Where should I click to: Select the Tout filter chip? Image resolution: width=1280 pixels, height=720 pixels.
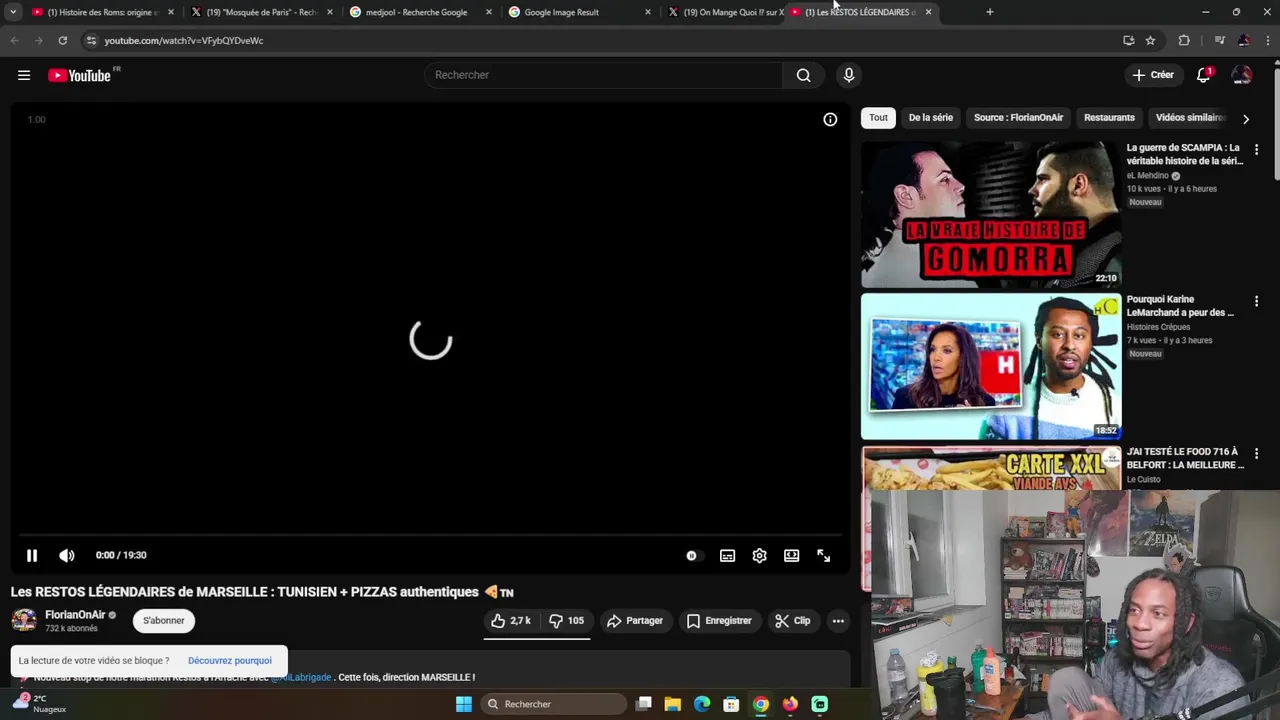coord(878,118)
